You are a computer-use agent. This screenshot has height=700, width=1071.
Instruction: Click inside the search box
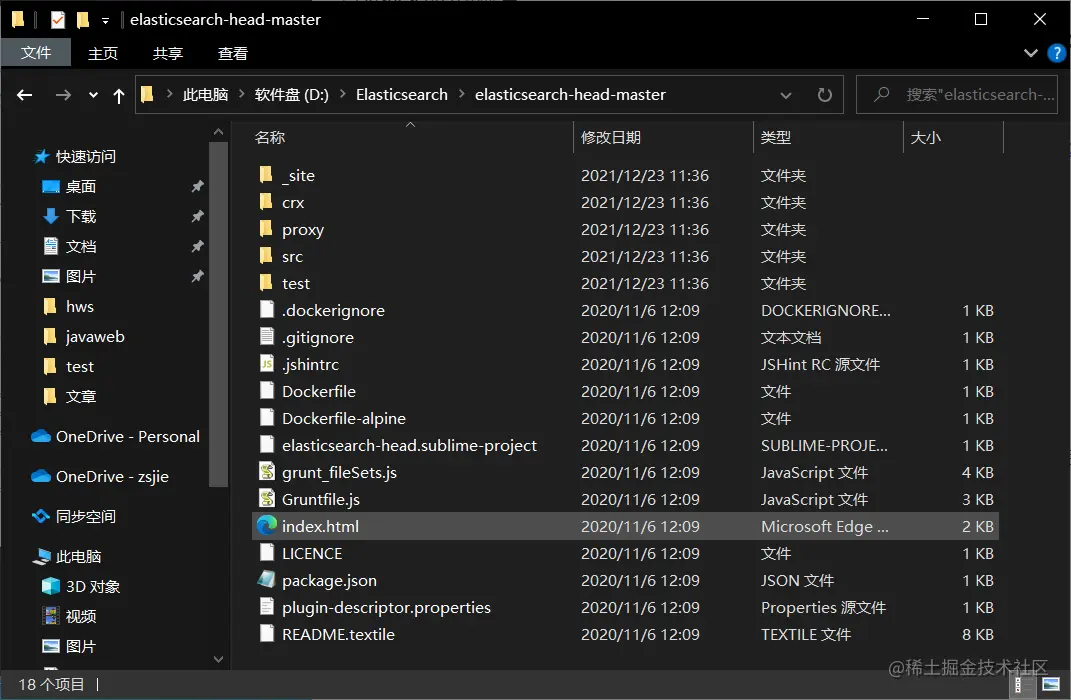(960, 94)
